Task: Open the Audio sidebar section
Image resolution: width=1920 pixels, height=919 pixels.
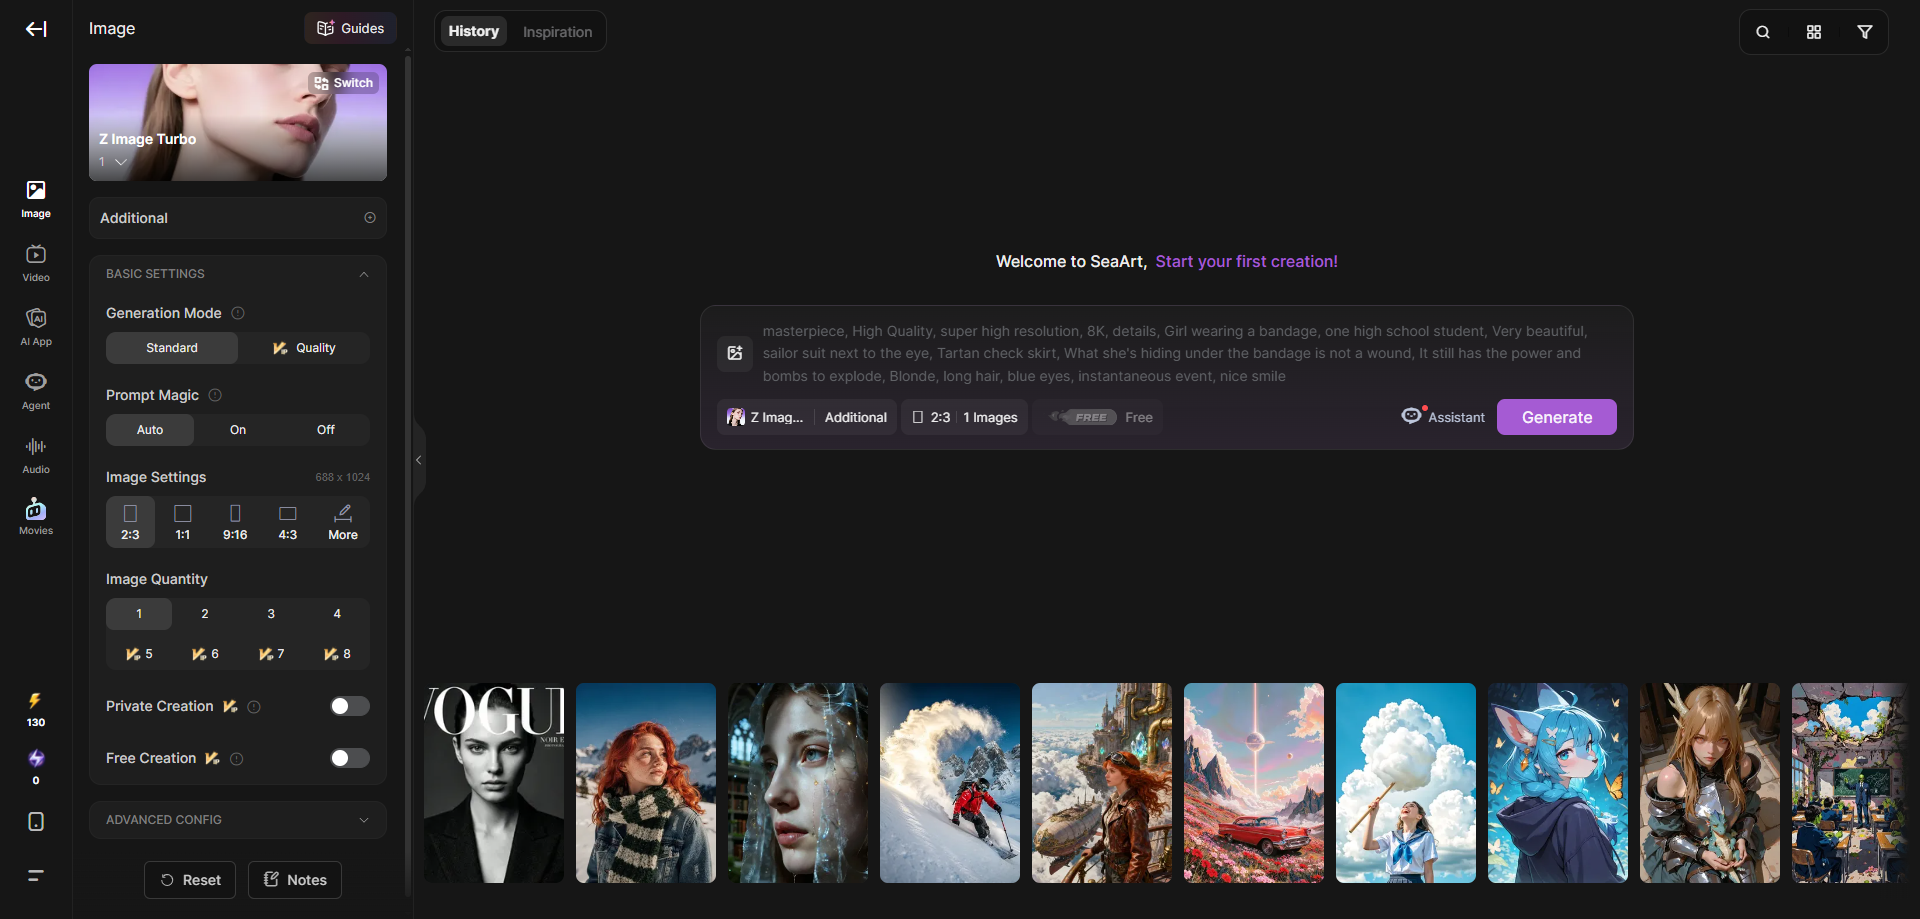Action: coord(36,455)
